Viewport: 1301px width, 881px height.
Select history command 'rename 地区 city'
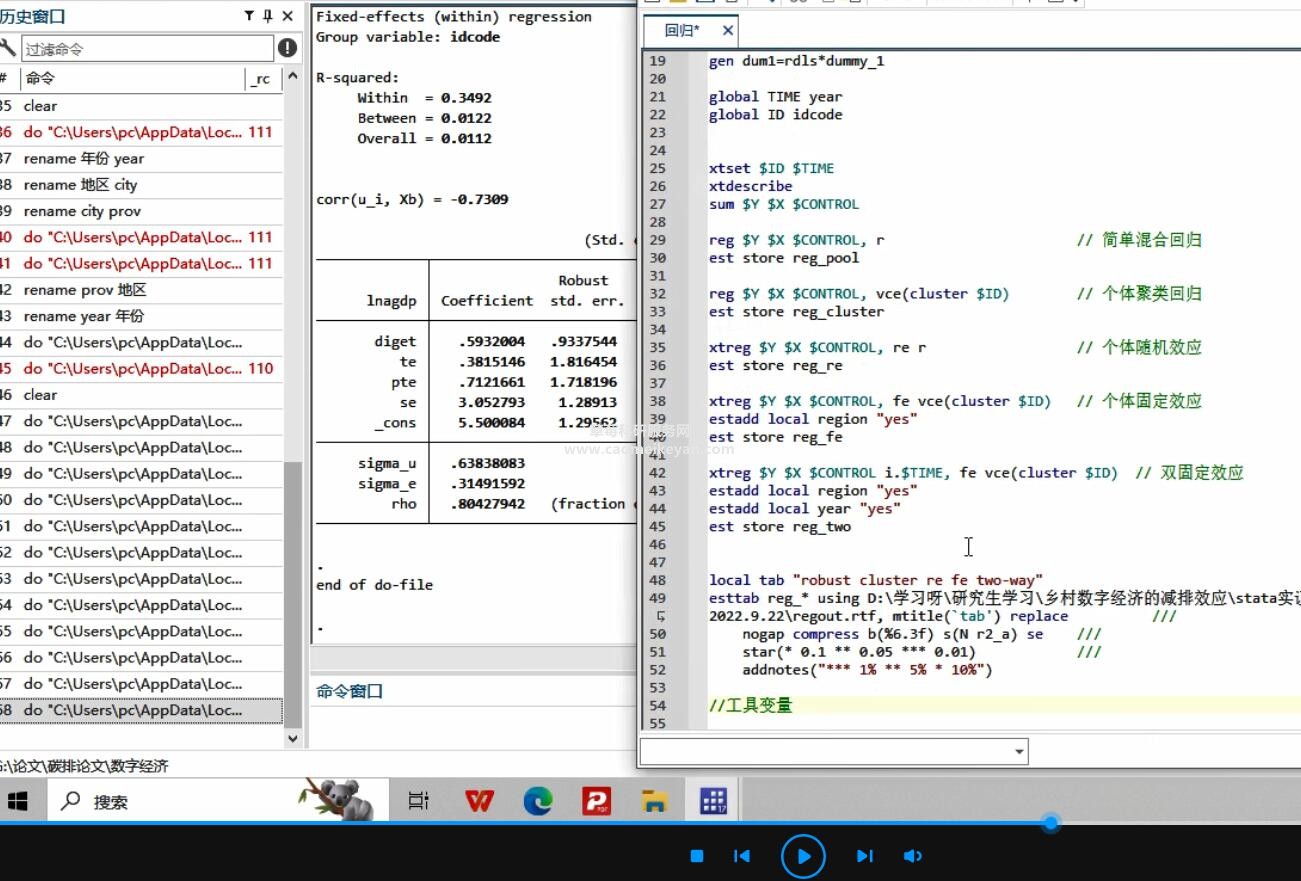pyautogui.click(x=80, y=185)
